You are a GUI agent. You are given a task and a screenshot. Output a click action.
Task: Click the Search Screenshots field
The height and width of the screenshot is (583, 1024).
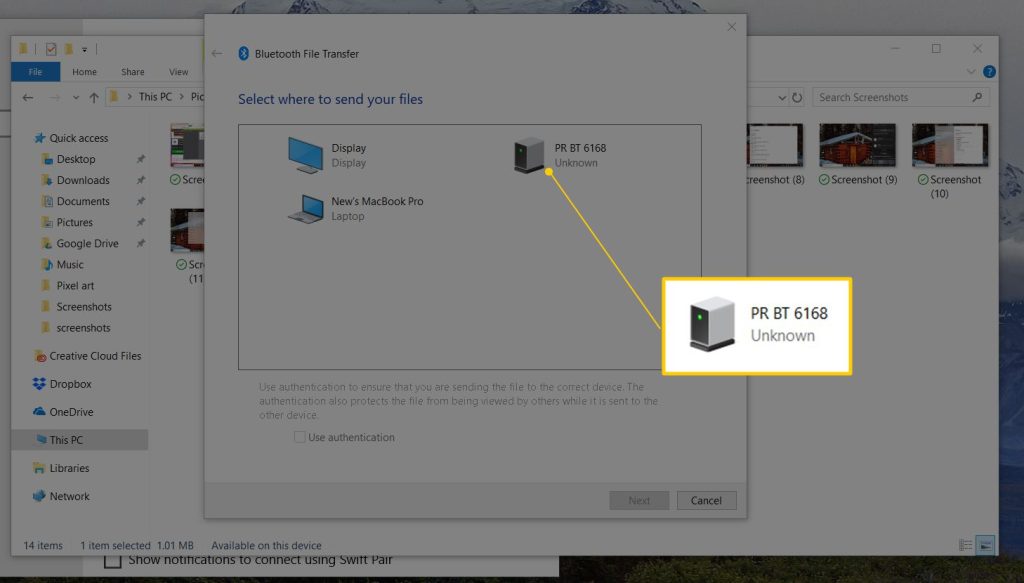pos(890,98)
